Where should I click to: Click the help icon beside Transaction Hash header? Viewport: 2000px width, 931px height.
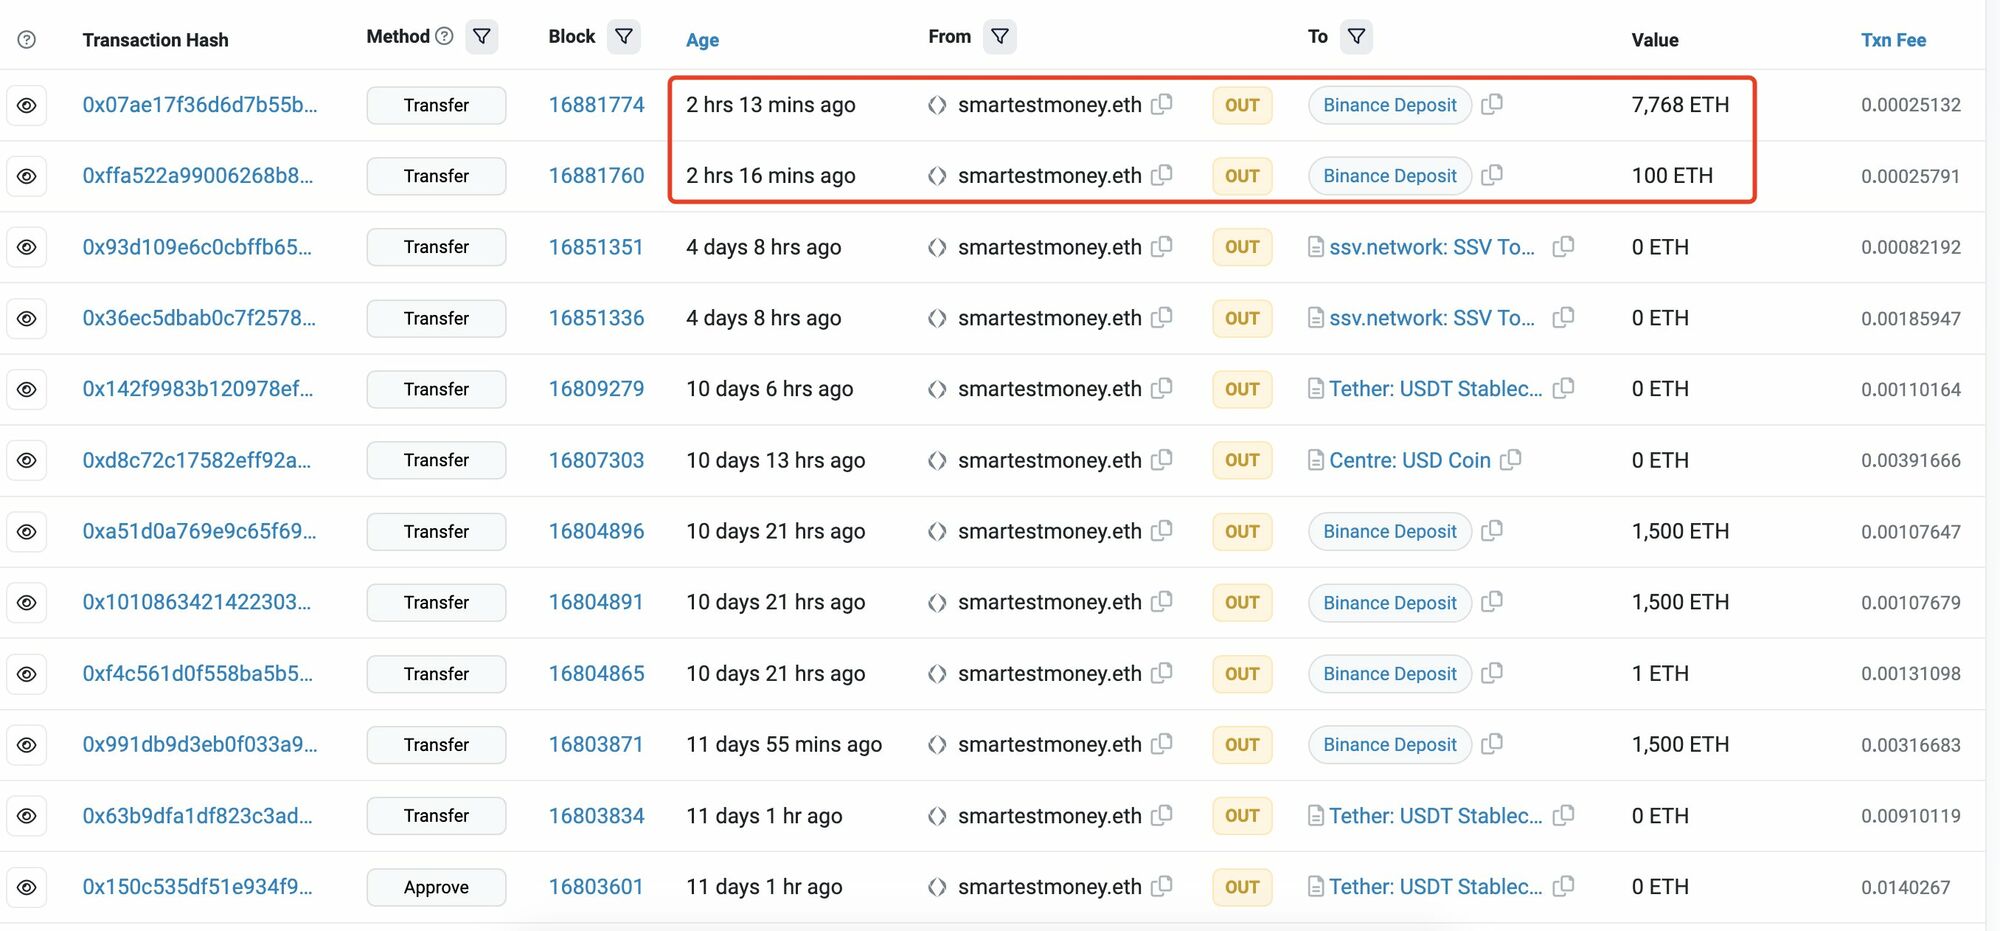pos(27,40)
